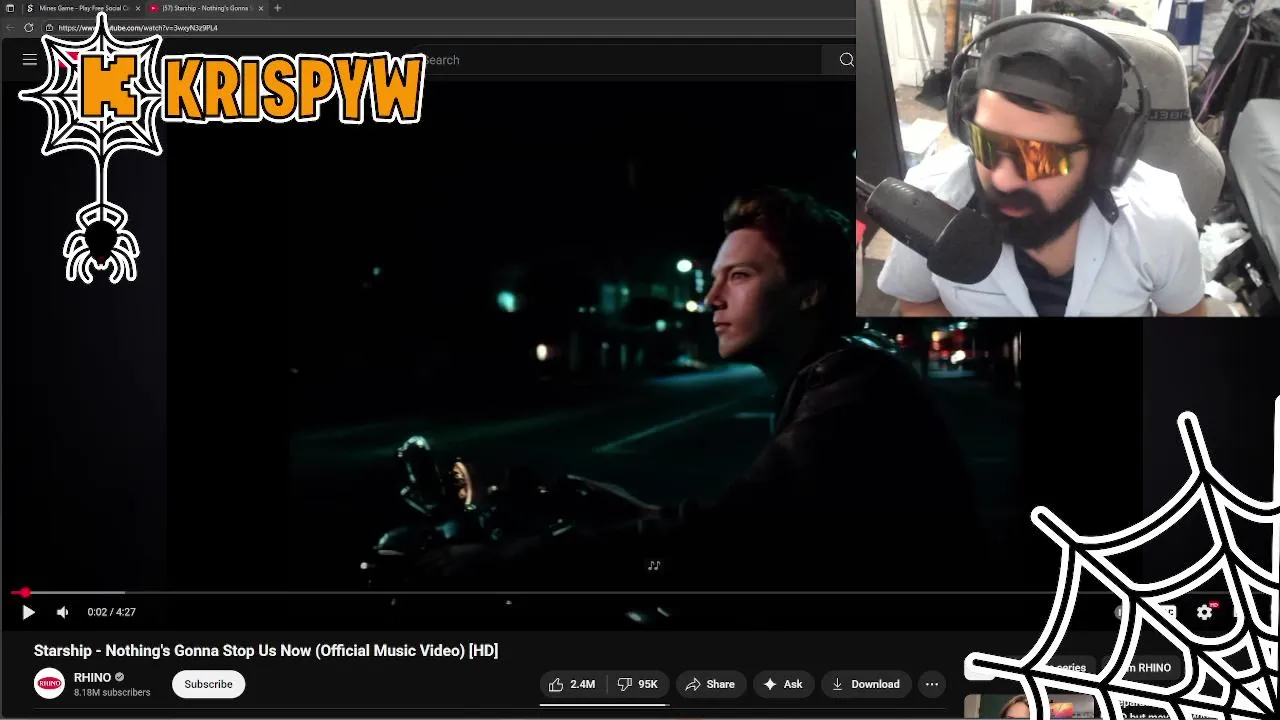This screenshot has height=720, width=1280.
Task: Open the YouTube hamburger guide menu
Action: pyautogui.click(x=30, y=60)
